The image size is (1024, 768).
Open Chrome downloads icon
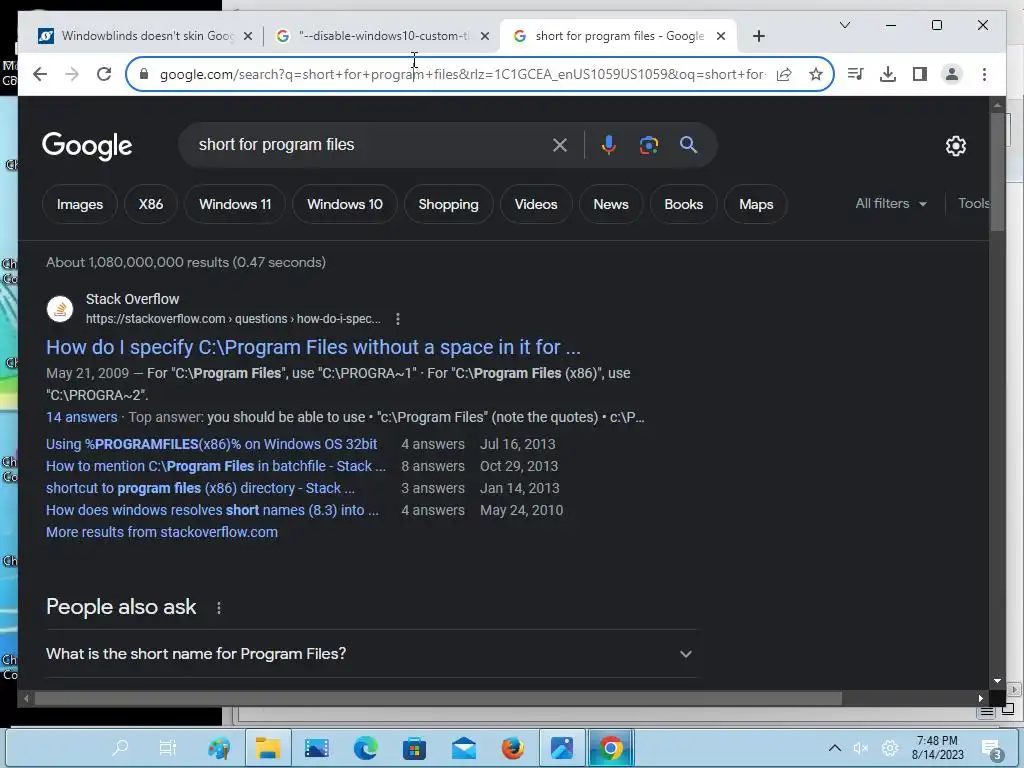pyautogui.click(x=888, y=74)
